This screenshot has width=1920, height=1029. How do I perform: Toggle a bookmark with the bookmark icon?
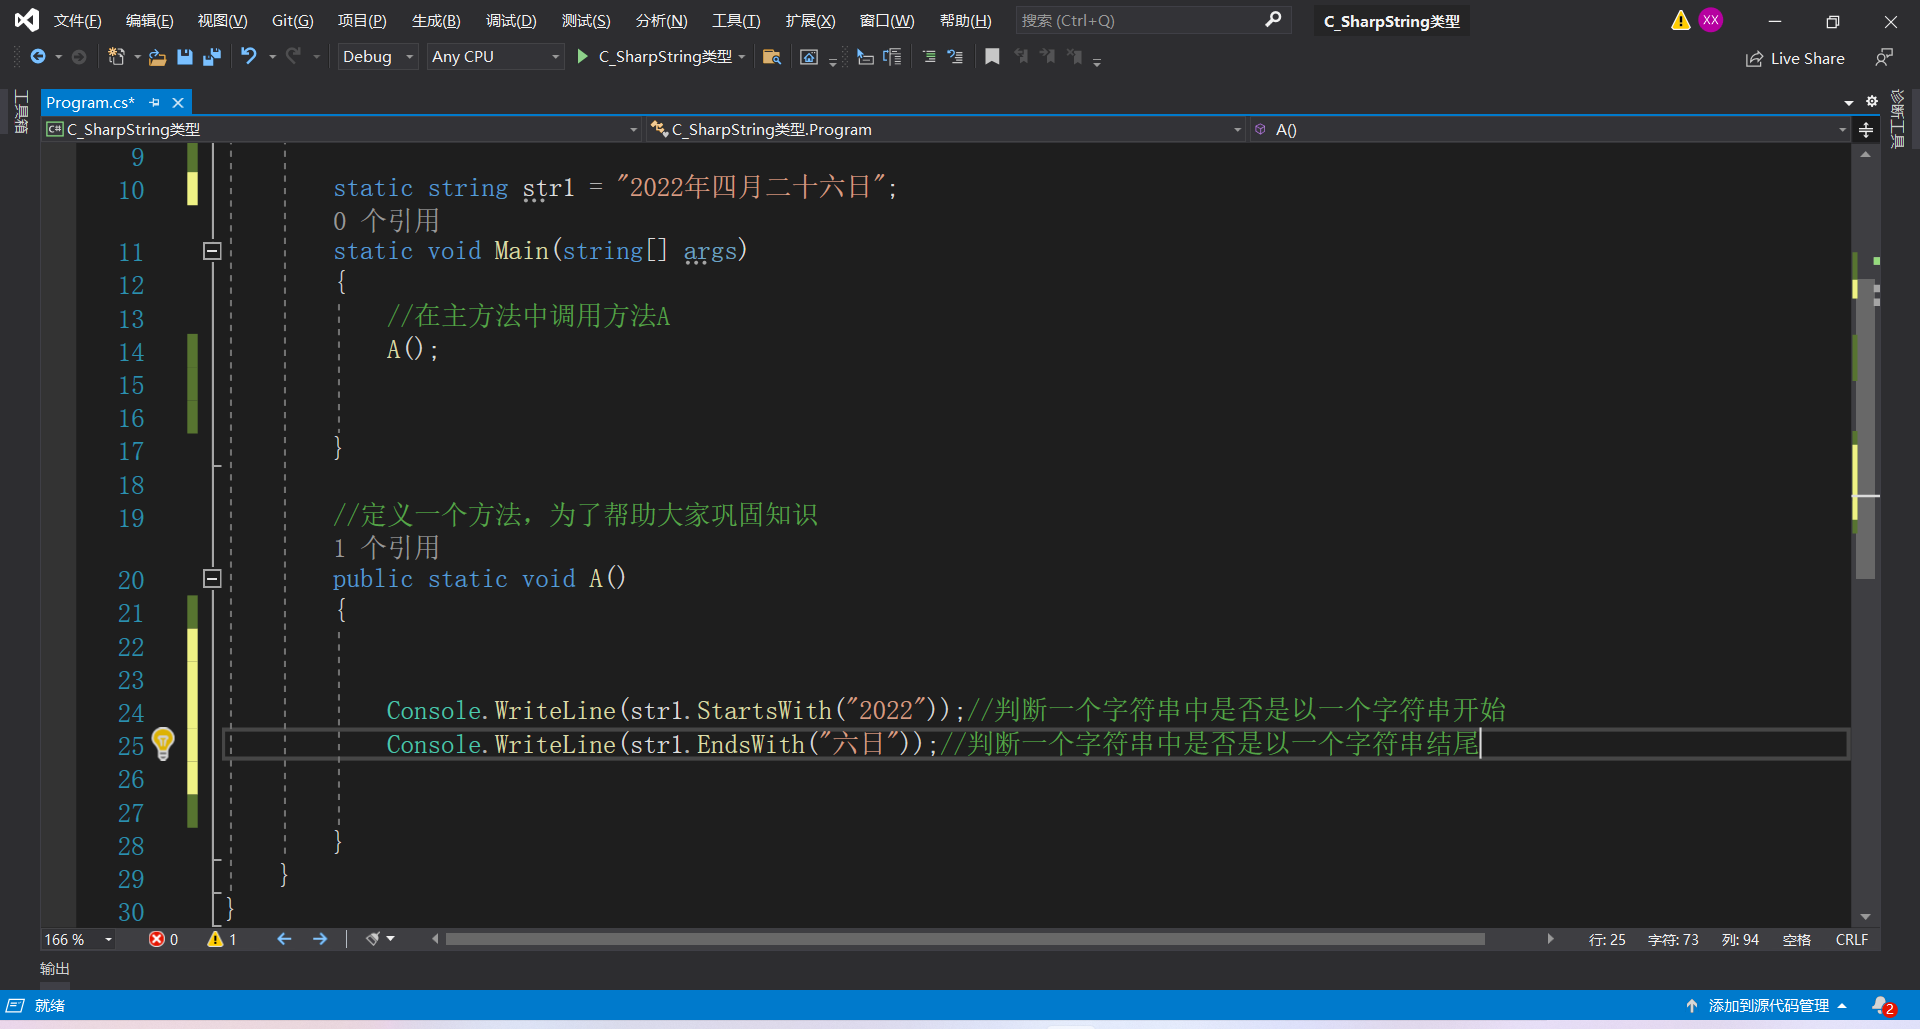point(992,57)
